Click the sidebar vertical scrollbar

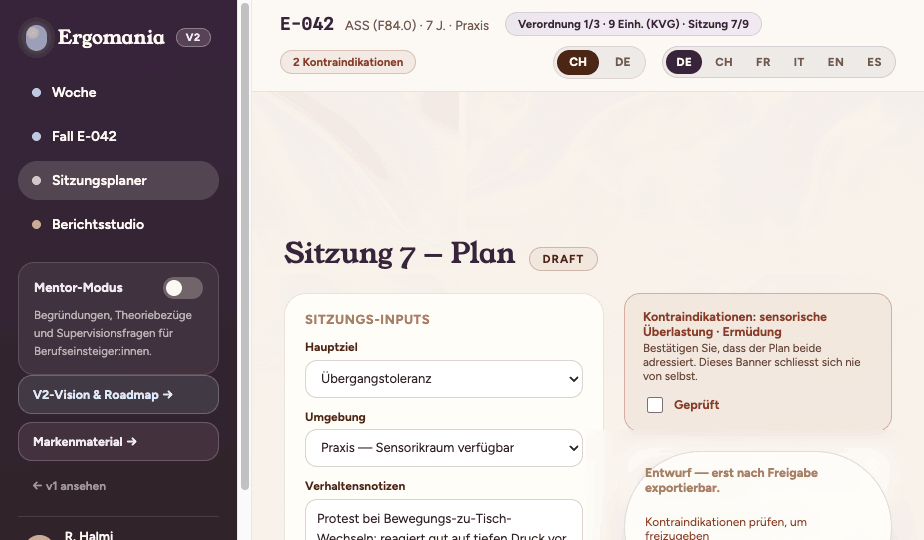point(245,245)
